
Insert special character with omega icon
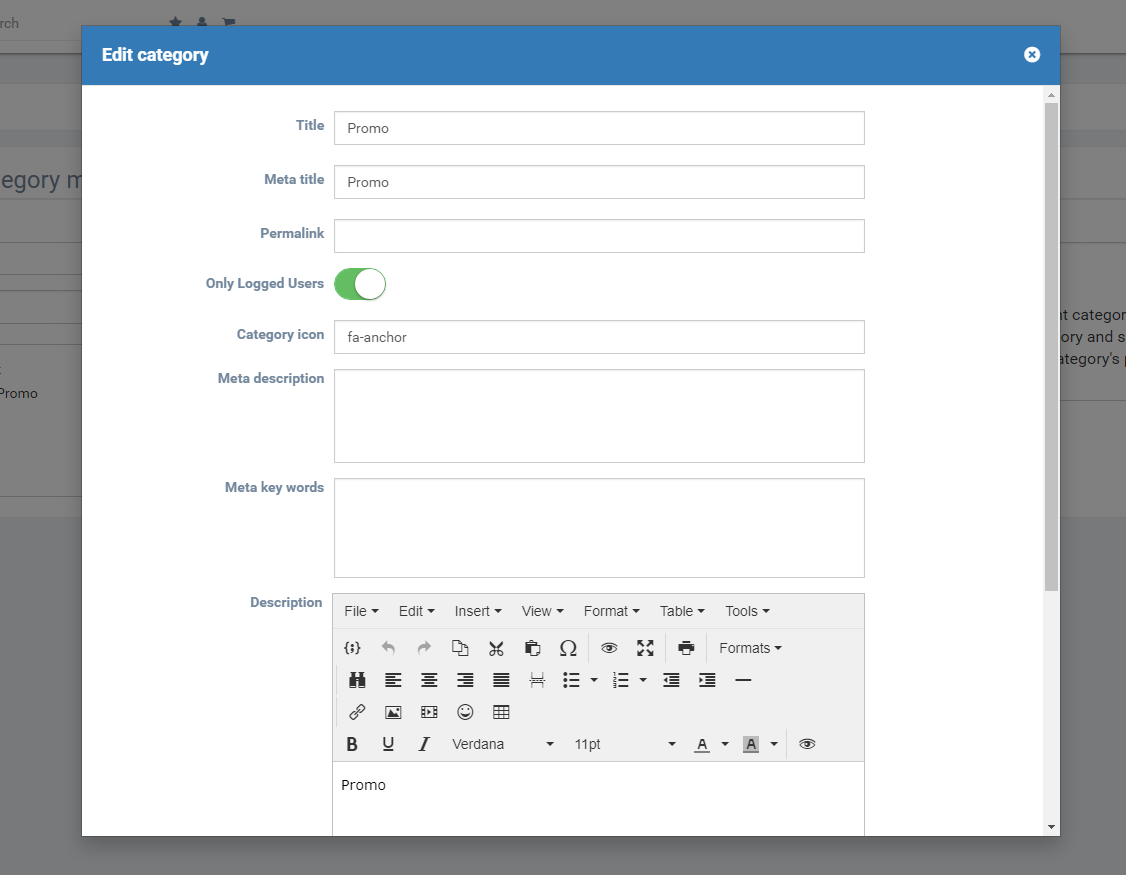(568, 648)
